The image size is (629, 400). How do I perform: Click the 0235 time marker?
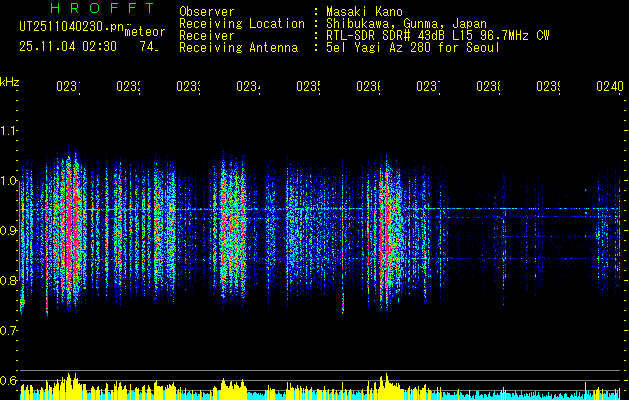[308, 87]
